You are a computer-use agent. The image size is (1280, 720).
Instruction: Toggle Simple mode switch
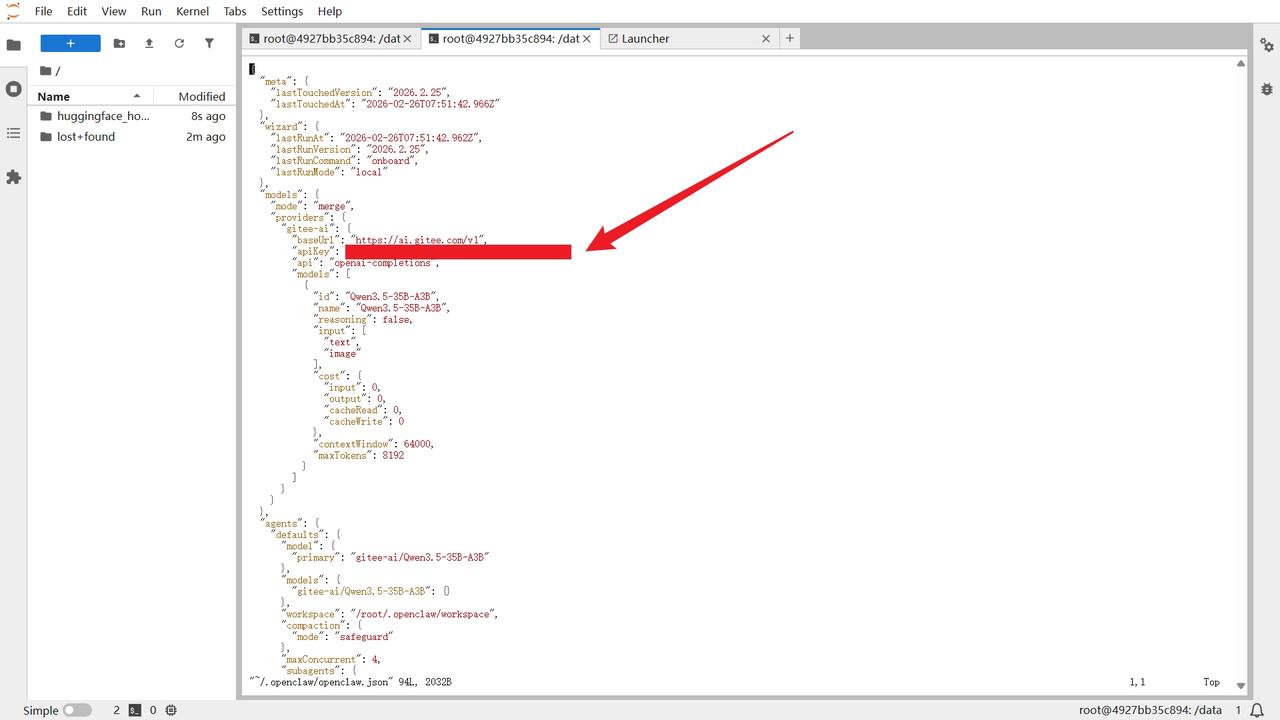click(x=77, y=710)
